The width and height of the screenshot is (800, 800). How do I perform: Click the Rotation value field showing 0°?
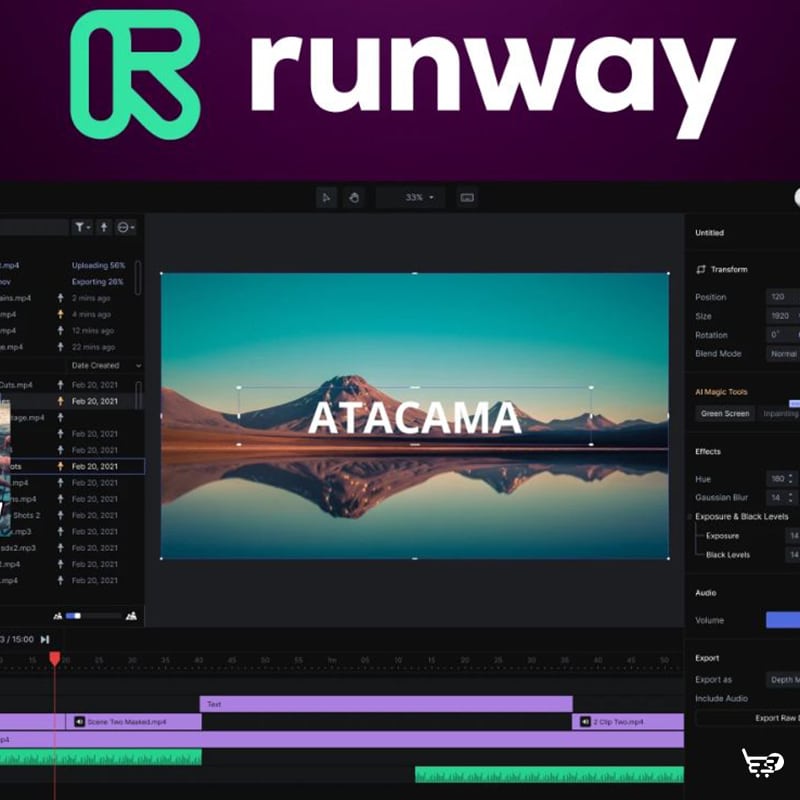pos(783,335)
